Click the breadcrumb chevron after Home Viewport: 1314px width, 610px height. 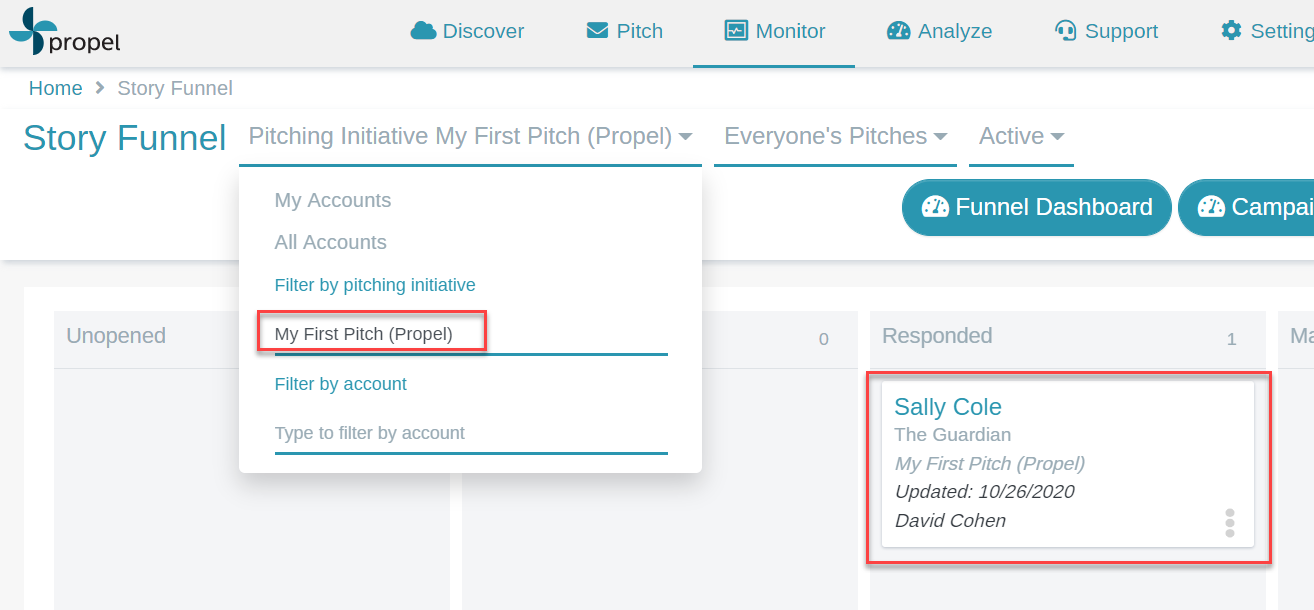[100, 88]
